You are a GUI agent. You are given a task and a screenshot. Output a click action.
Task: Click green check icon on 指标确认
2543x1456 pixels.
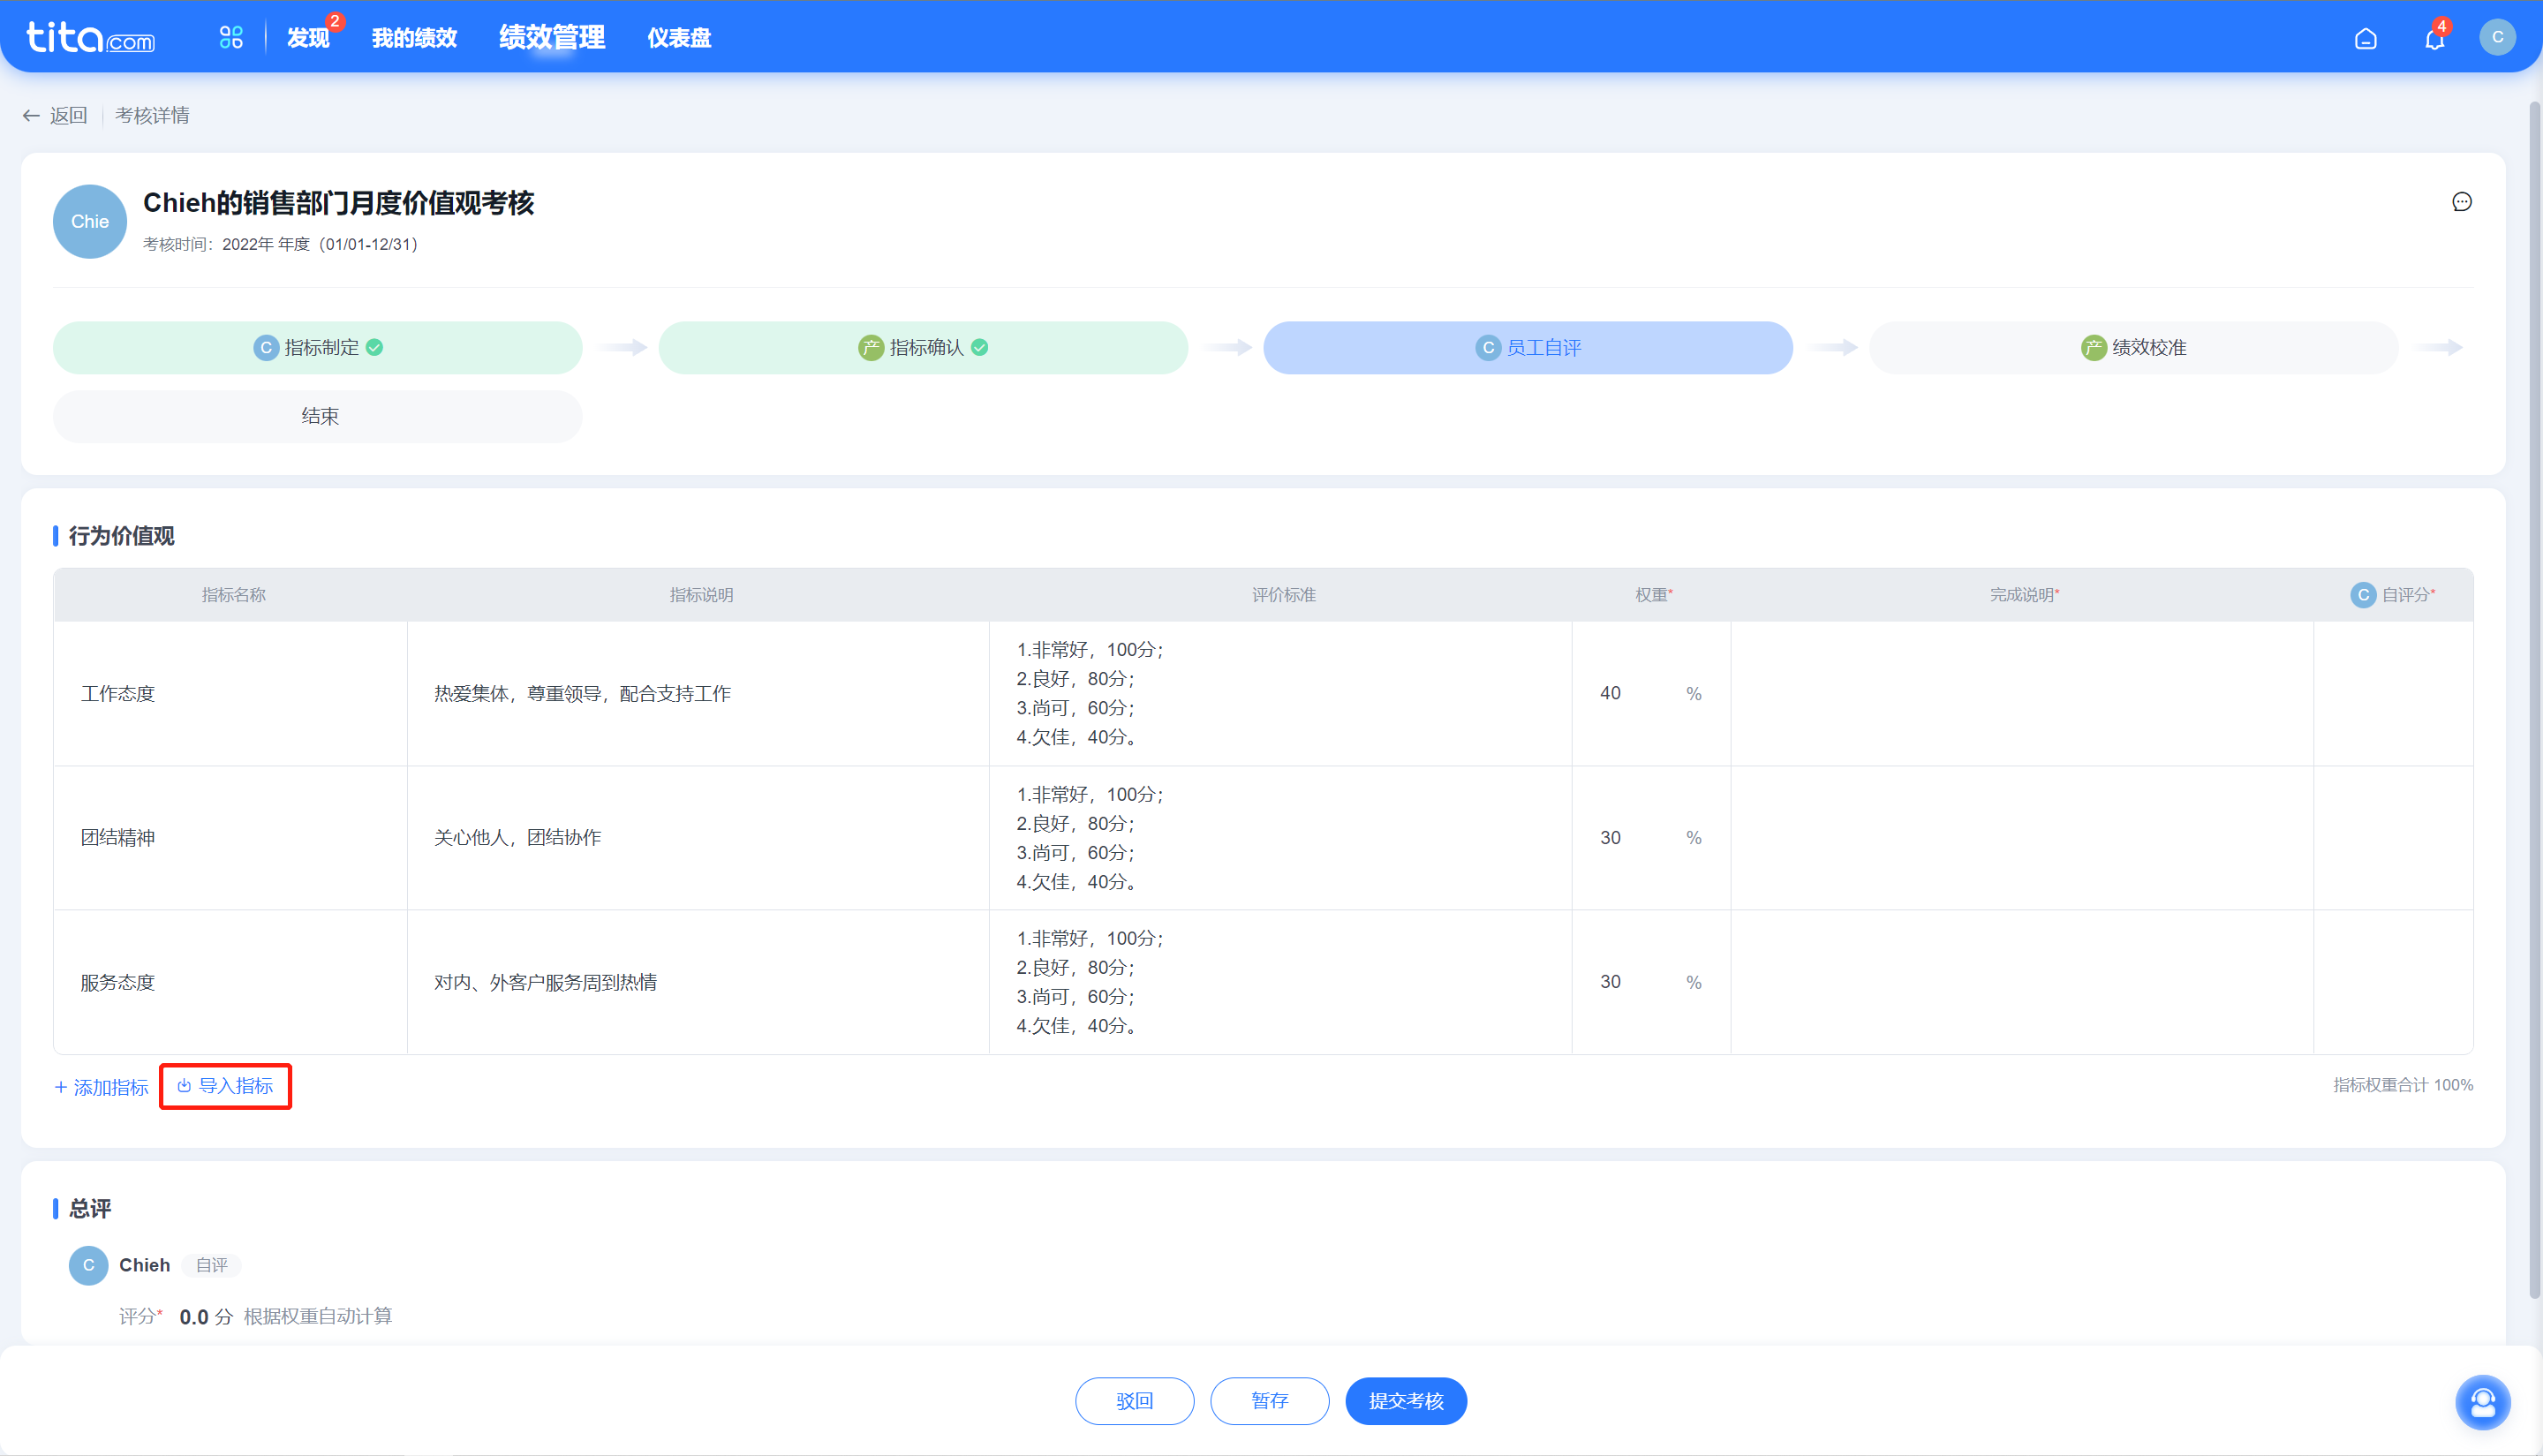point(980,348)
